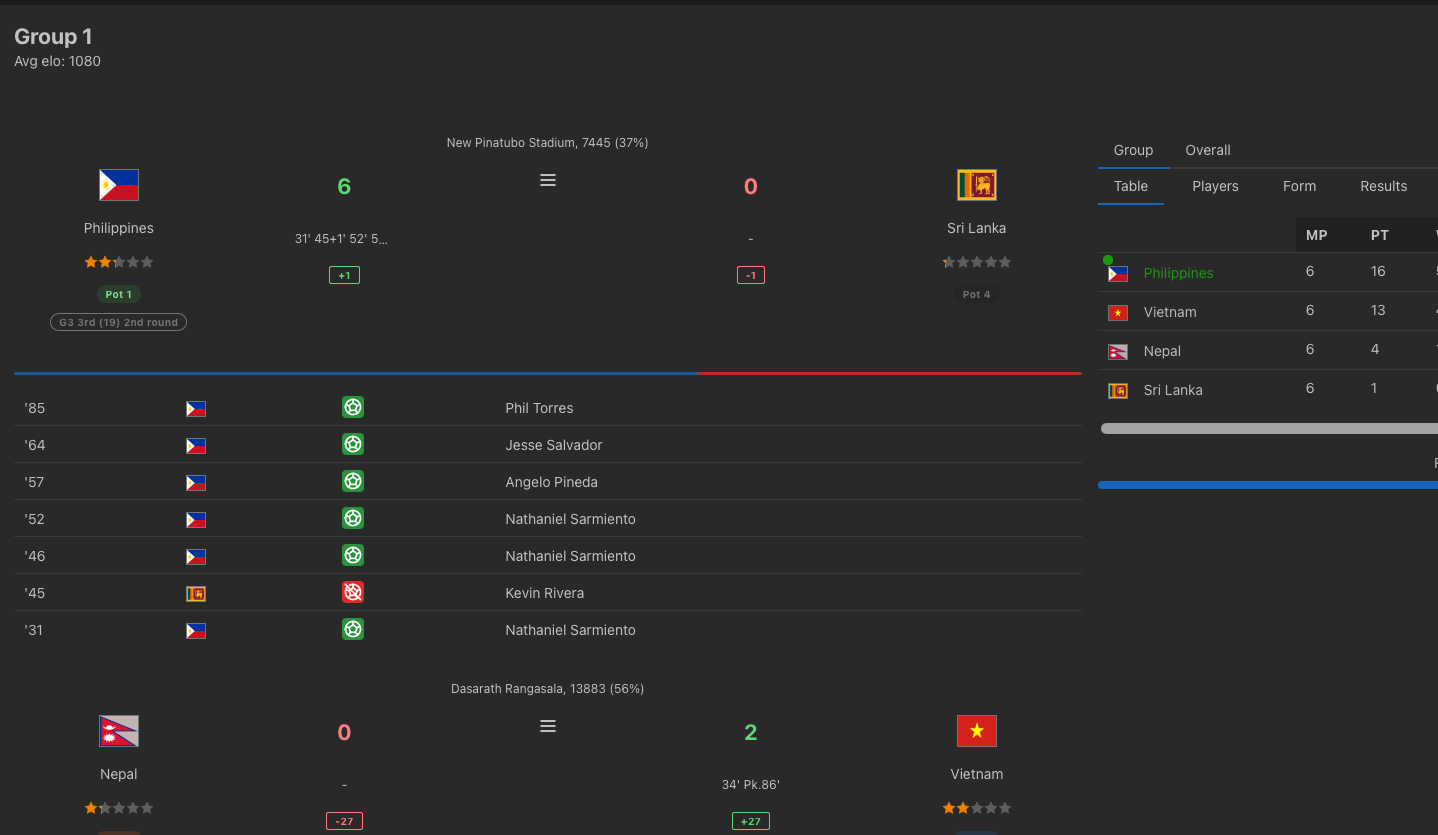Click Vietnam row in group table

click(x=1268, y=311)
